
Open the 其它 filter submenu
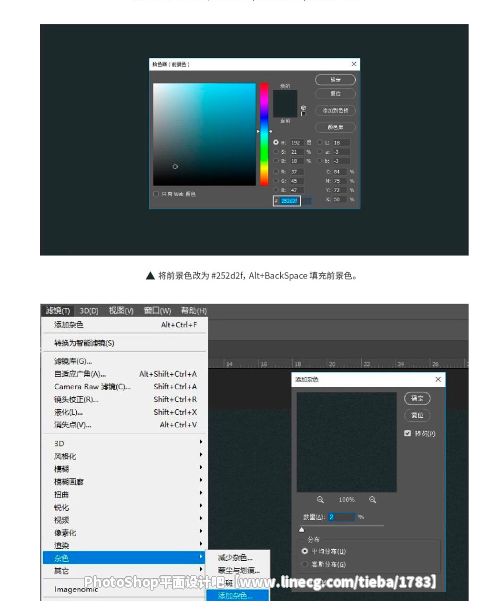coord(125,570)
